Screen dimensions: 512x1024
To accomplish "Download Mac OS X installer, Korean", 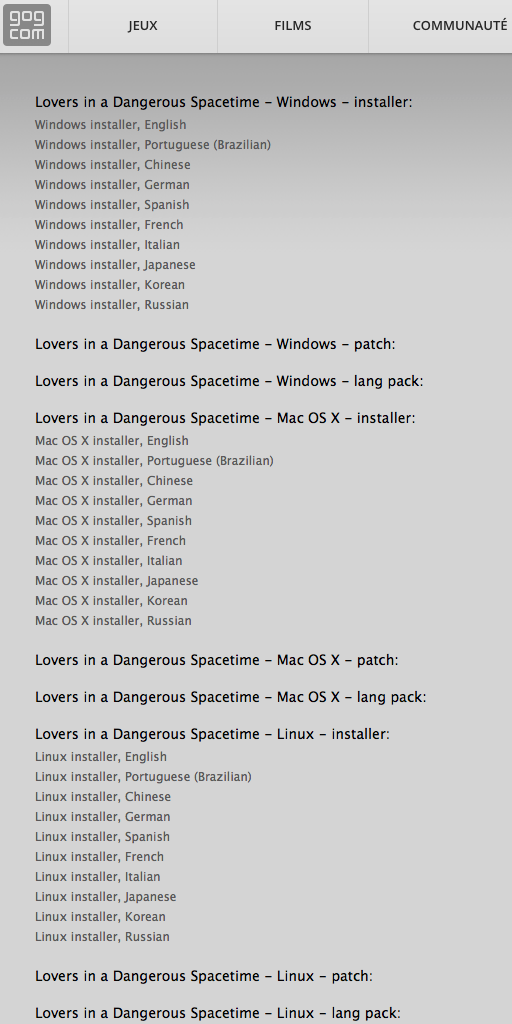I will pyautogui.click(x=111, y=601).
